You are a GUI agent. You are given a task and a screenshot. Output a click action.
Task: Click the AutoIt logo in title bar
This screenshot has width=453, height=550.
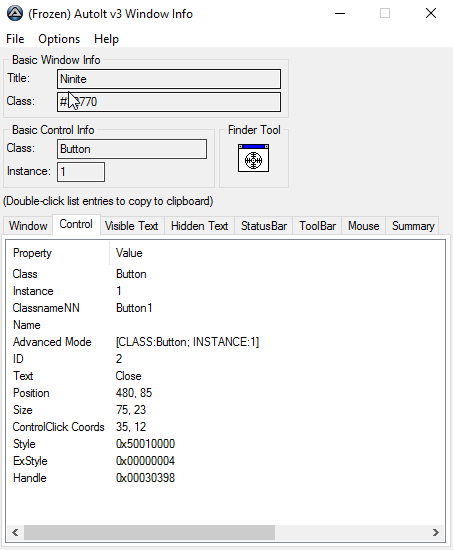coord(15,14)
